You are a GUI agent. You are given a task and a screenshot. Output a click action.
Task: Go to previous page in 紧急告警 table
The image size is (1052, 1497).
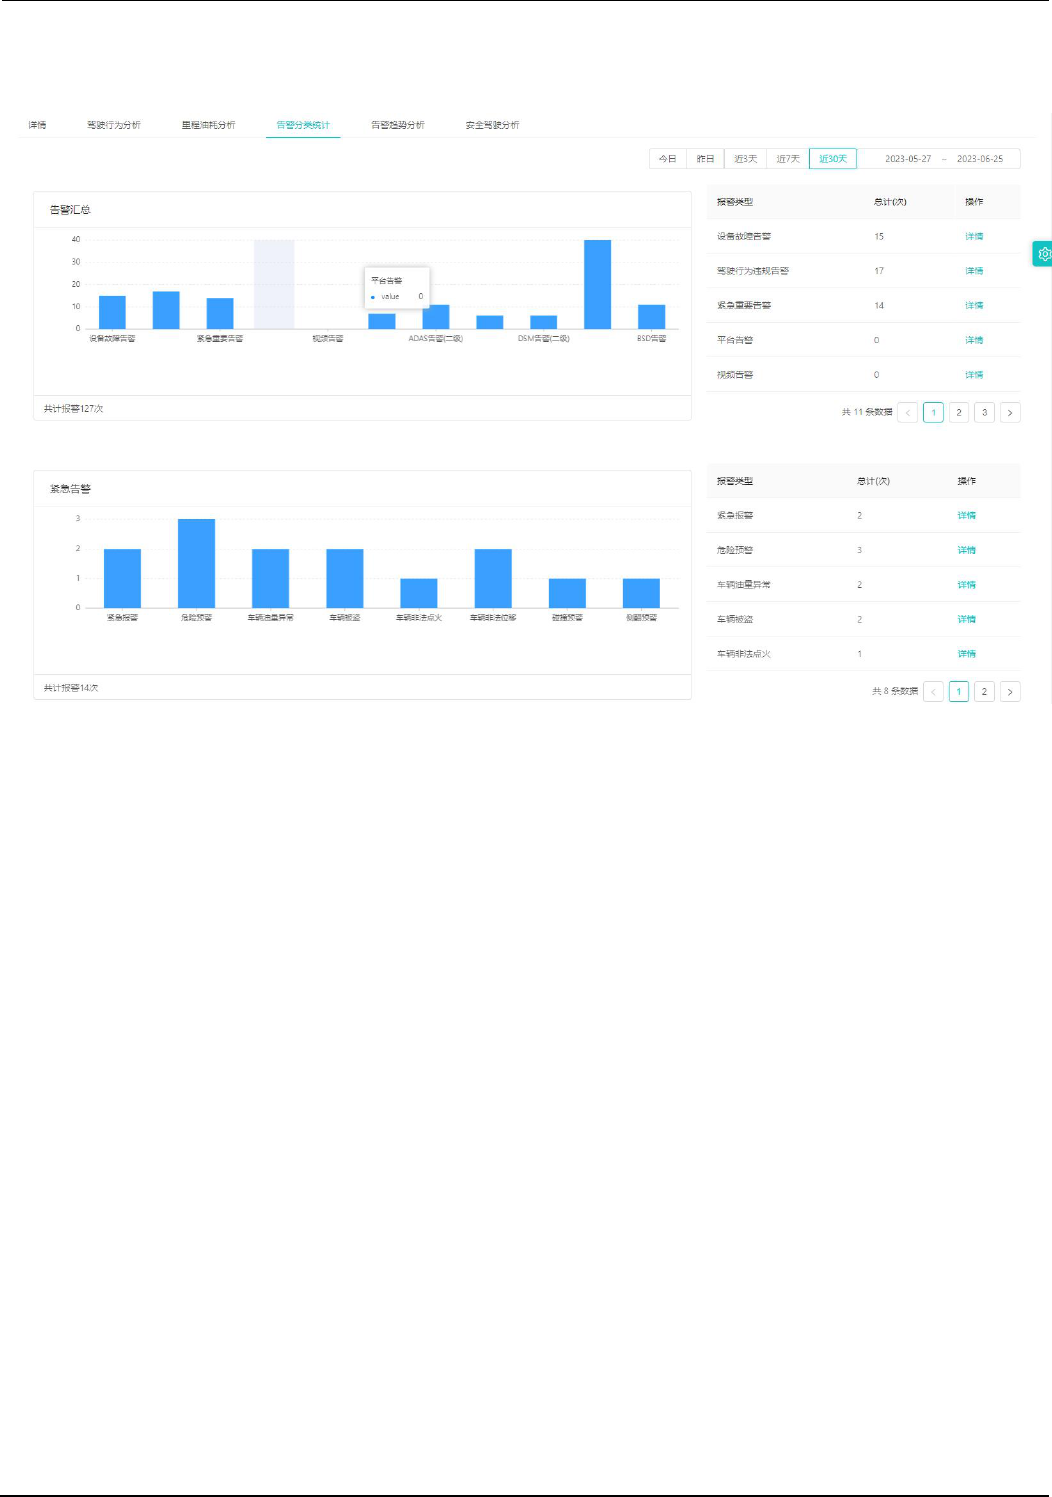click(x=933, y=691)
